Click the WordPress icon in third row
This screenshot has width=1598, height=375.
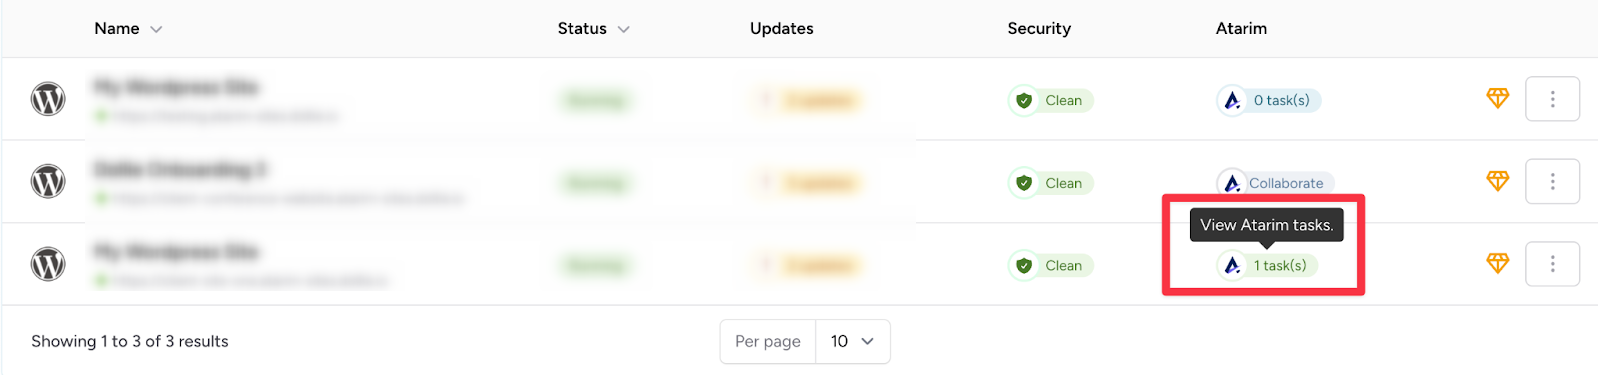point(48,264)
